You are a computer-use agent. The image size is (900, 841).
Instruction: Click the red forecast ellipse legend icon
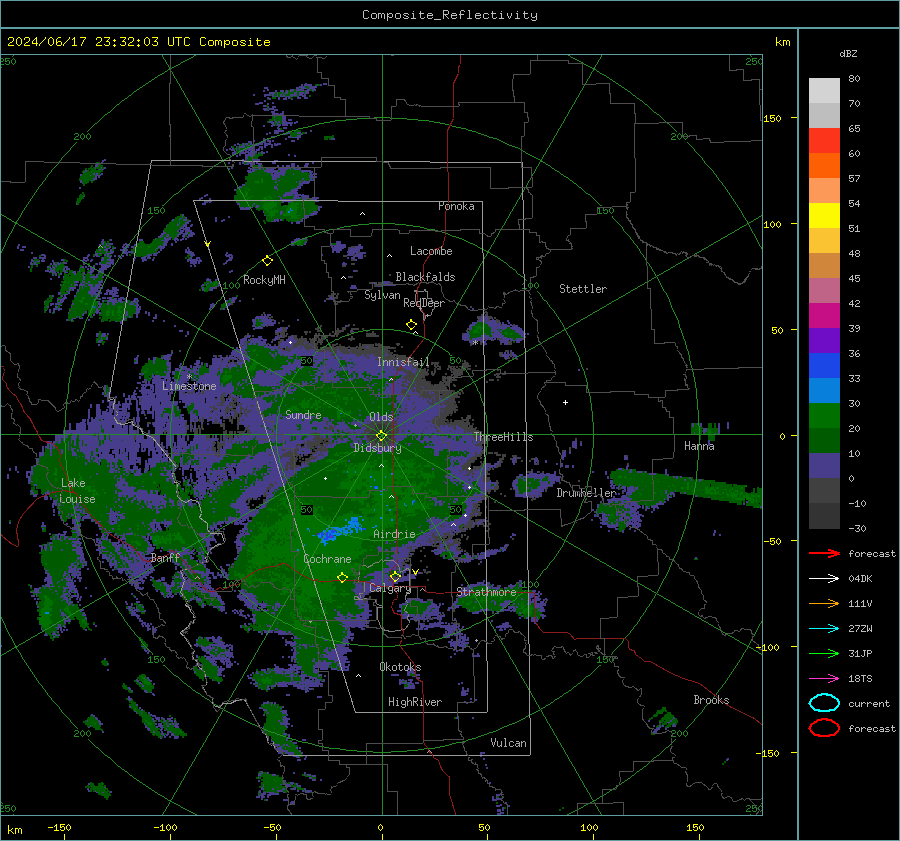824,728
